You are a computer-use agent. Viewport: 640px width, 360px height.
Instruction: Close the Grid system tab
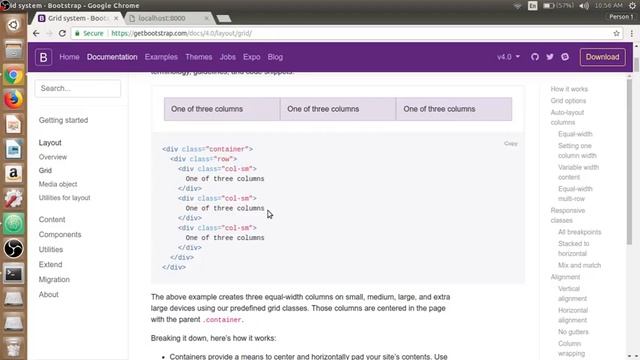click(x=116, y=18)
